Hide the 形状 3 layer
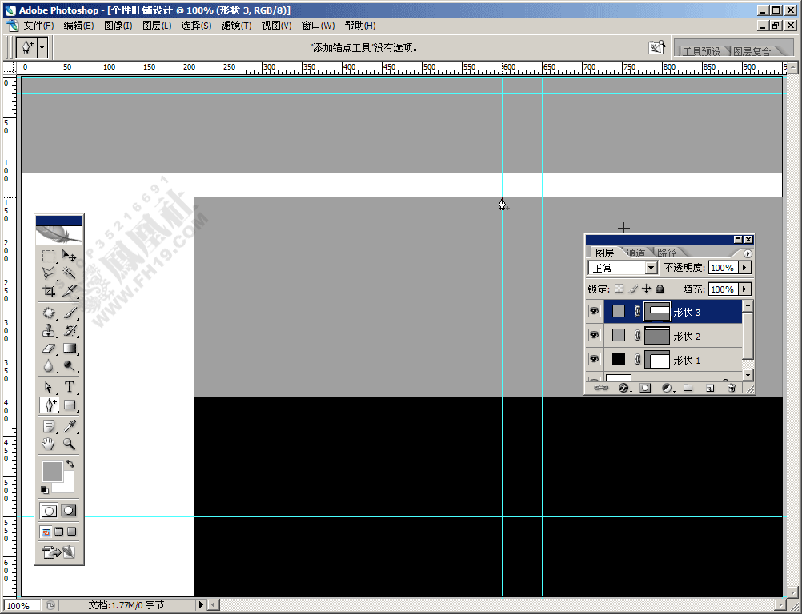Screen dimensions: 802x614 (594, 311)
